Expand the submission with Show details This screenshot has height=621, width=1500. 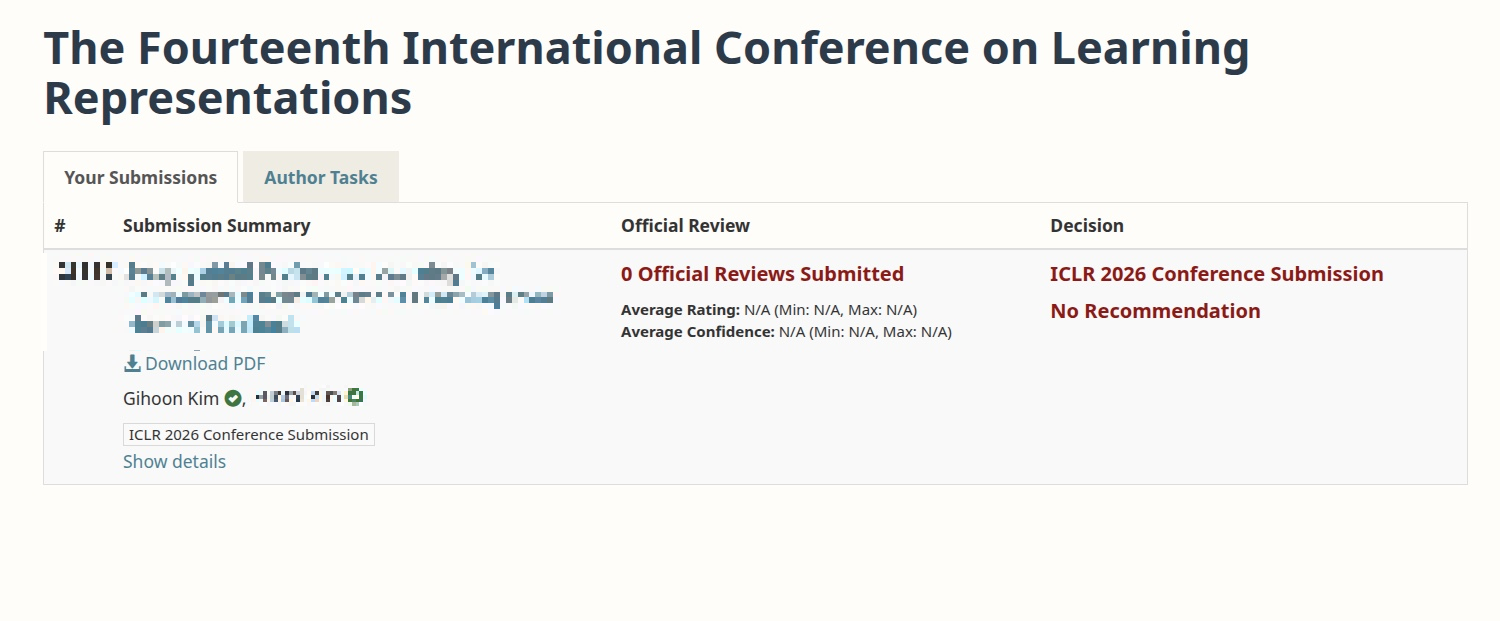click(174, 461)
